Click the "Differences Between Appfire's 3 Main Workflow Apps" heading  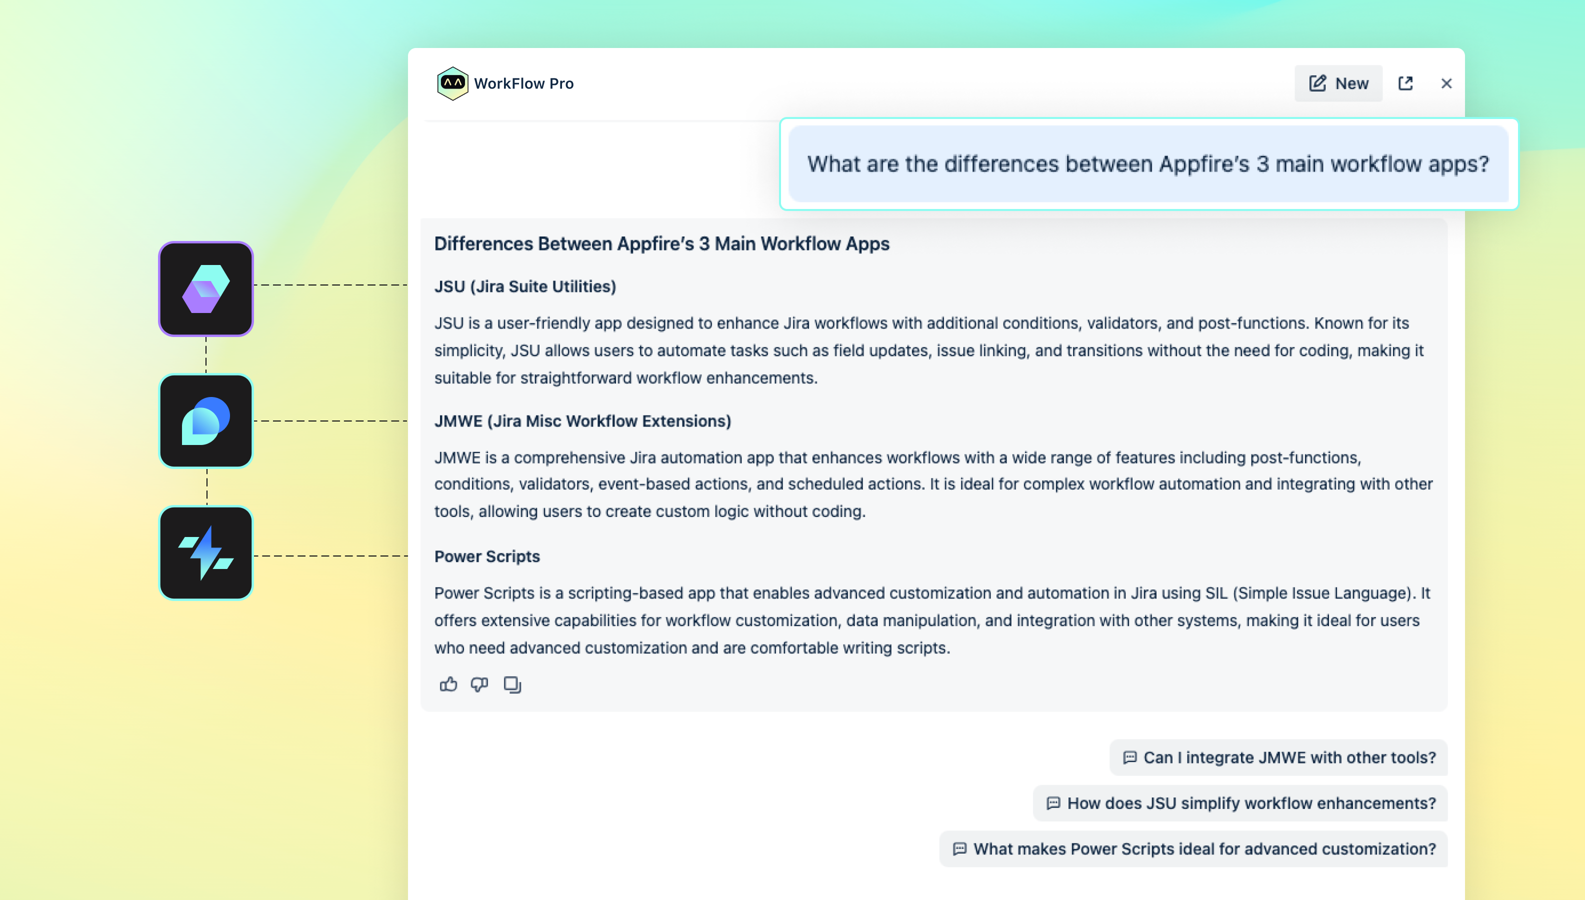(662, 244)
